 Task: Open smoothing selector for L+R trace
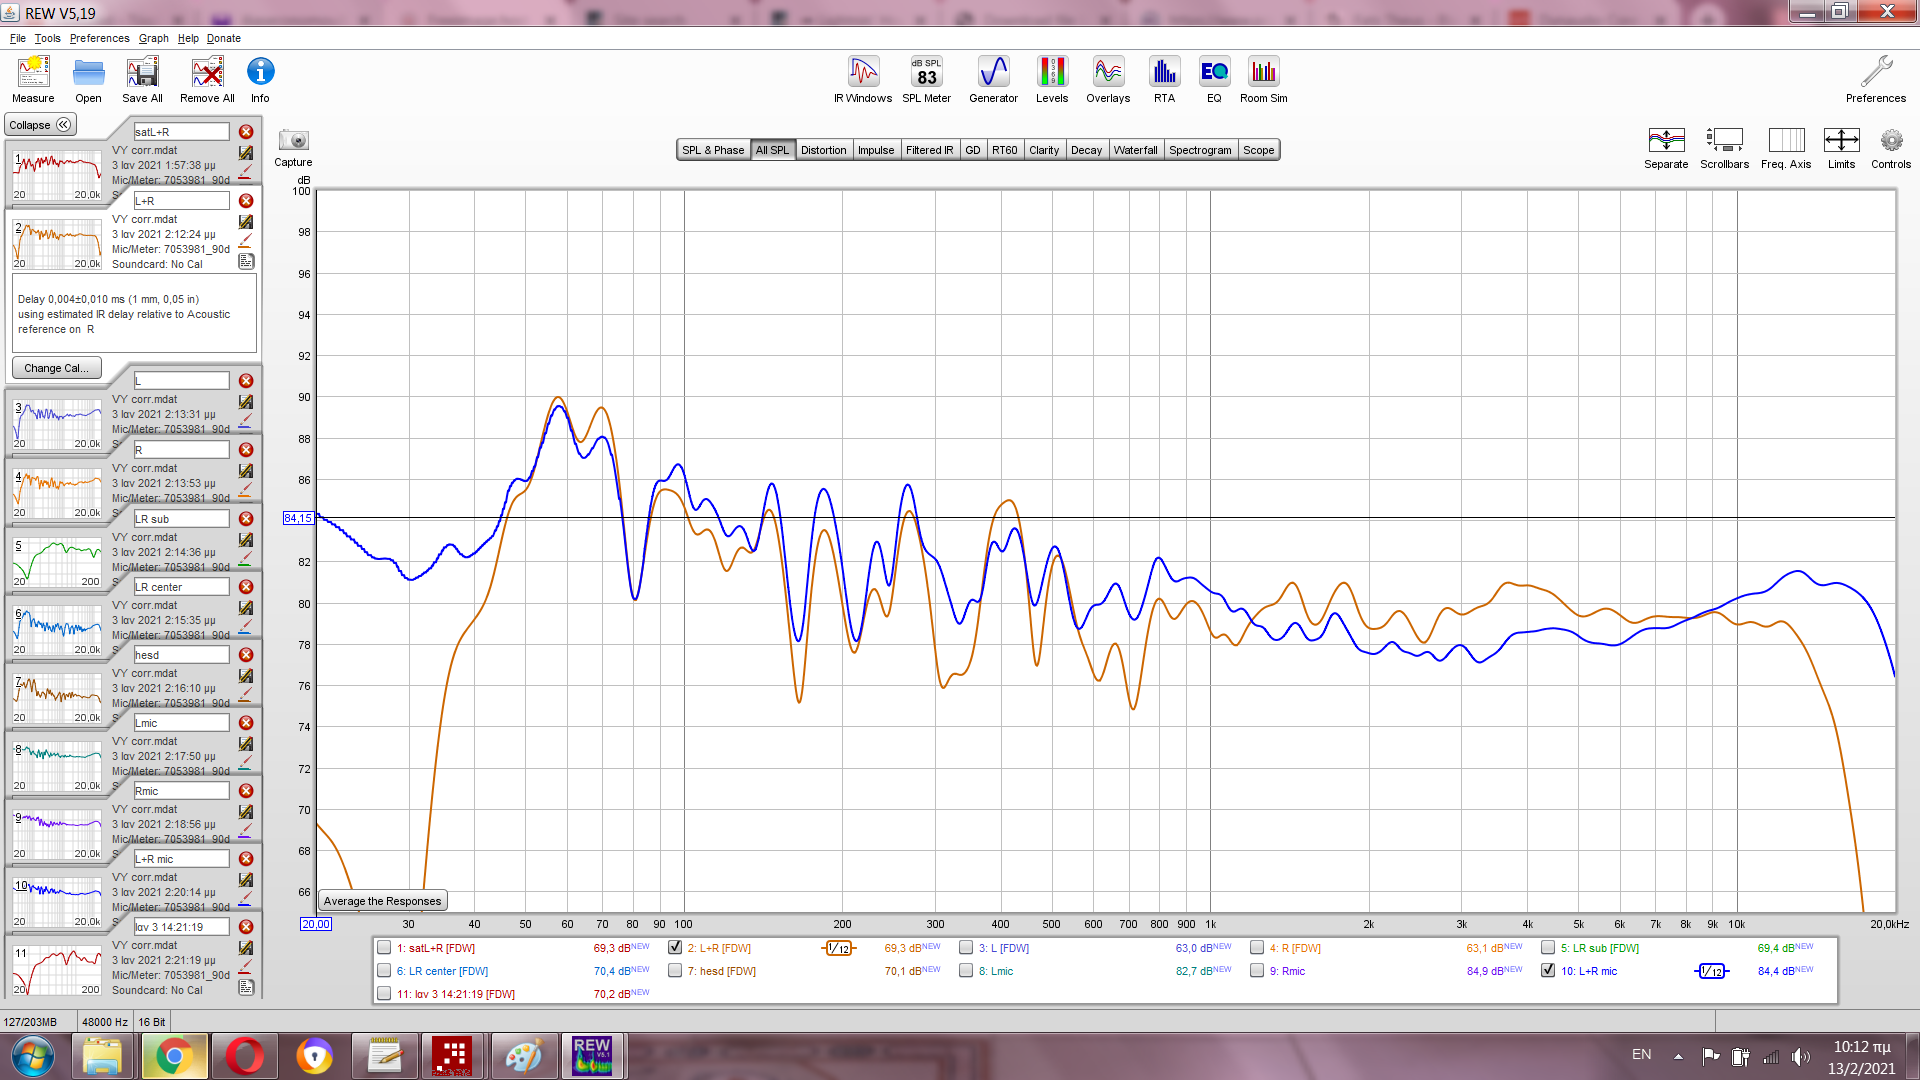pos(839,948)
